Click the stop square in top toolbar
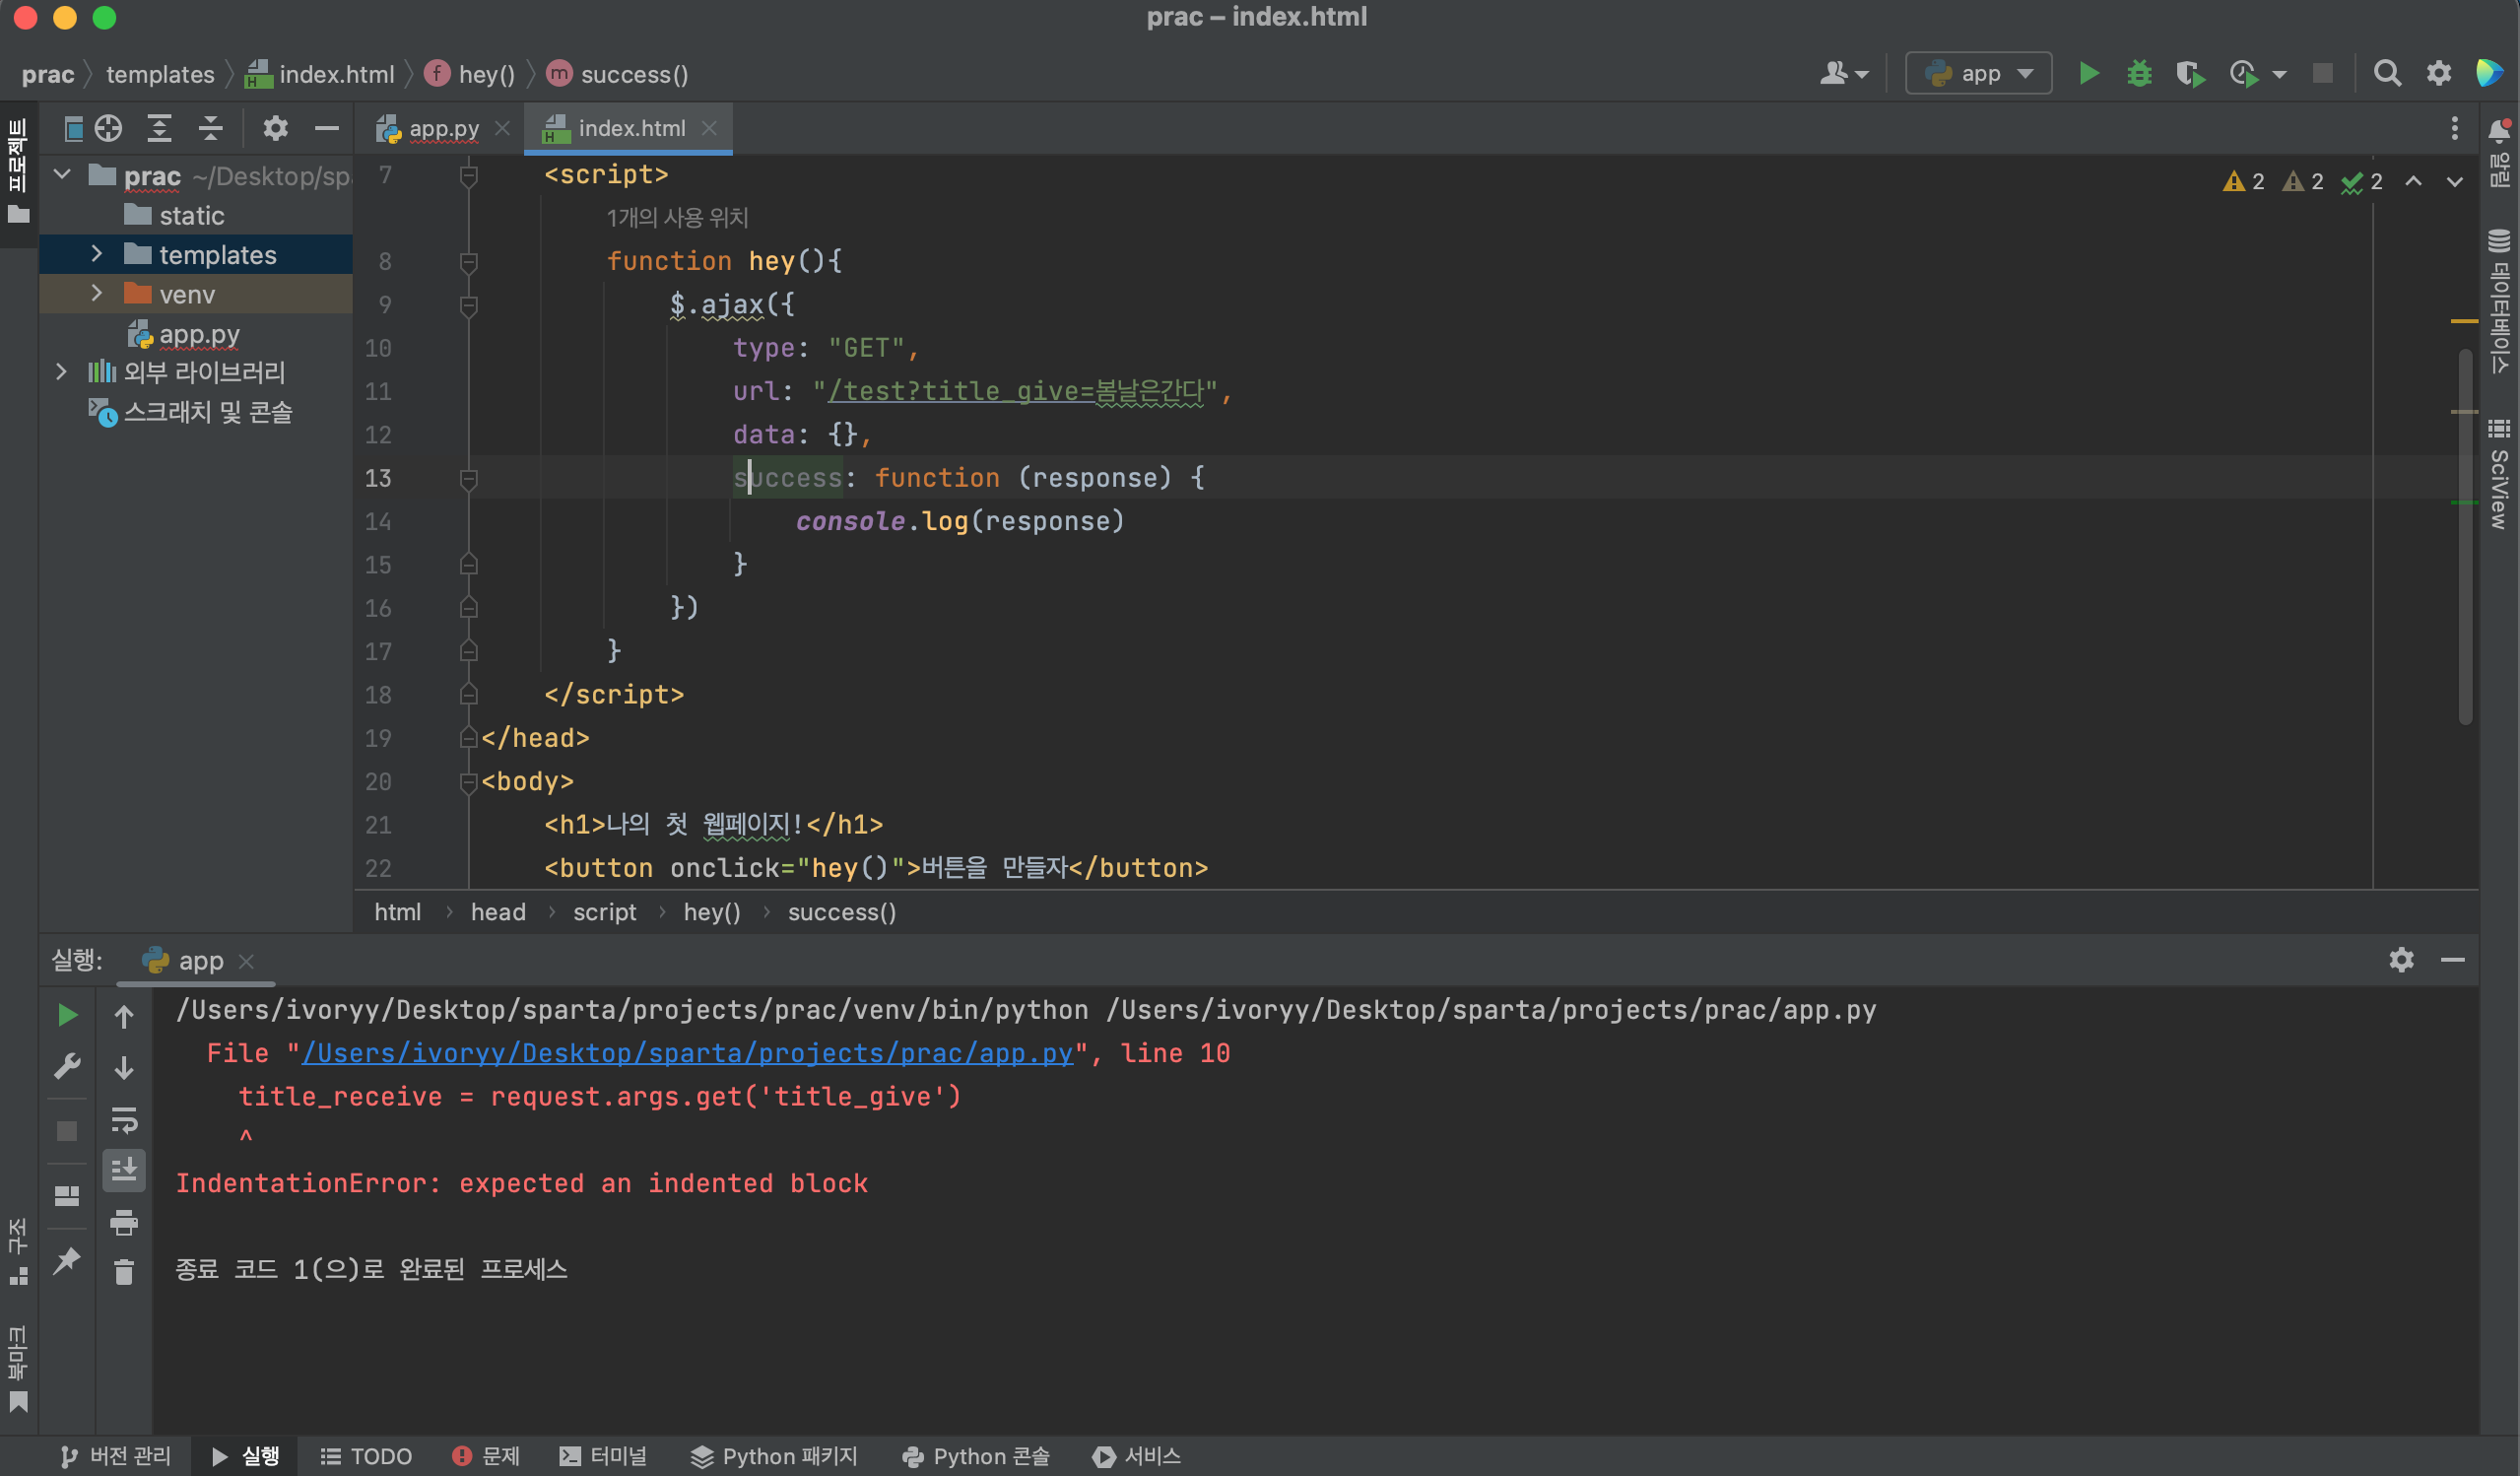The width and height of the screenshot is (2520, 1476). point(2322,74)
